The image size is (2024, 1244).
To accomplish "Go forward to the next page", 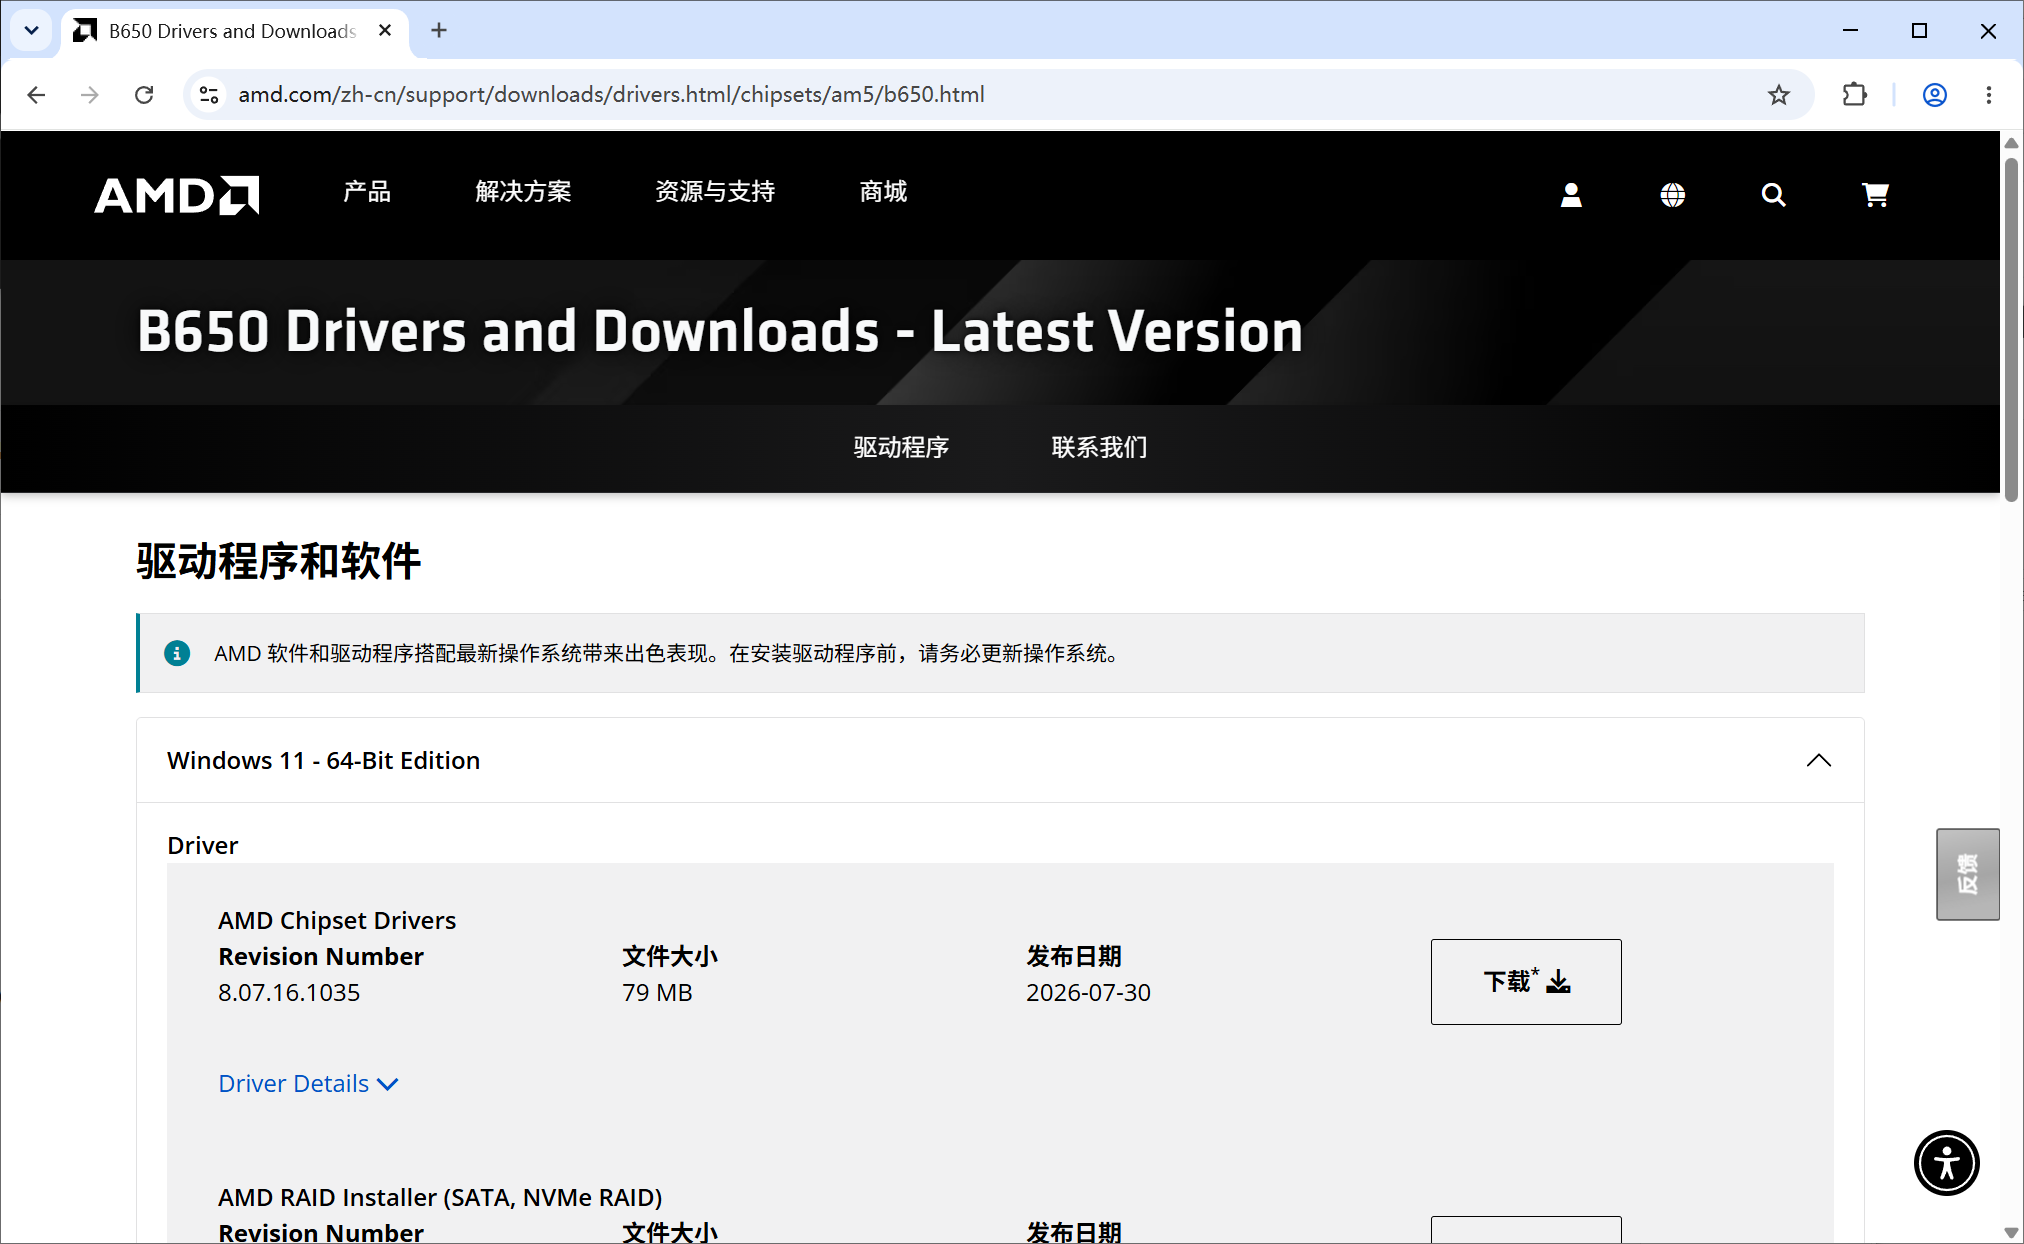I will 90,95.
